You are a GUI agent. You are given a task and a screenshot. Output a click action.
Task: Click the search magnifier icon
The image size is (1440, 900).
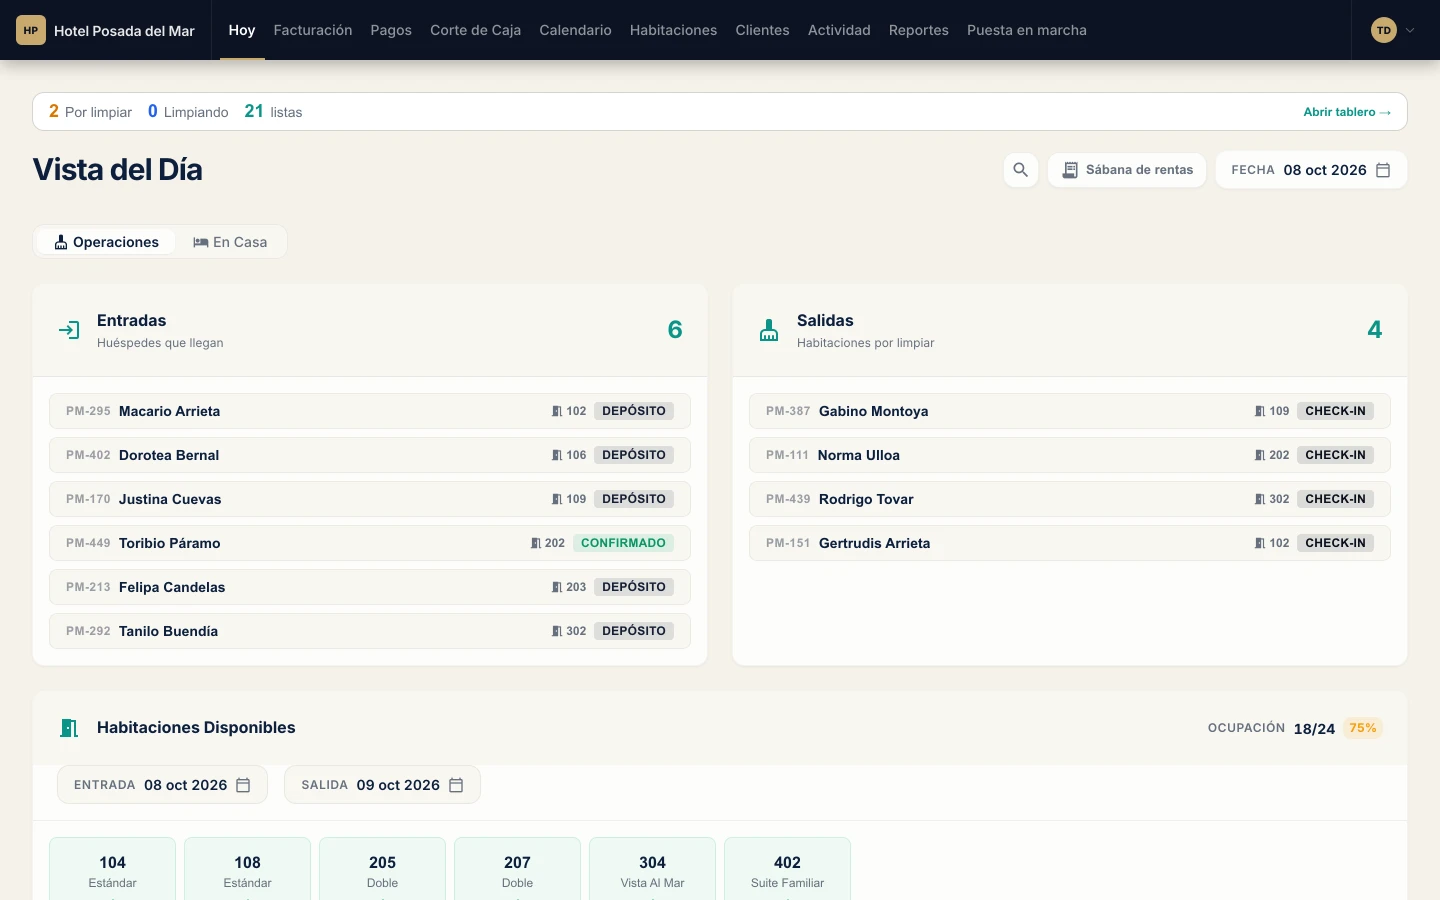pyautogui.click(x=1020, y=170)
